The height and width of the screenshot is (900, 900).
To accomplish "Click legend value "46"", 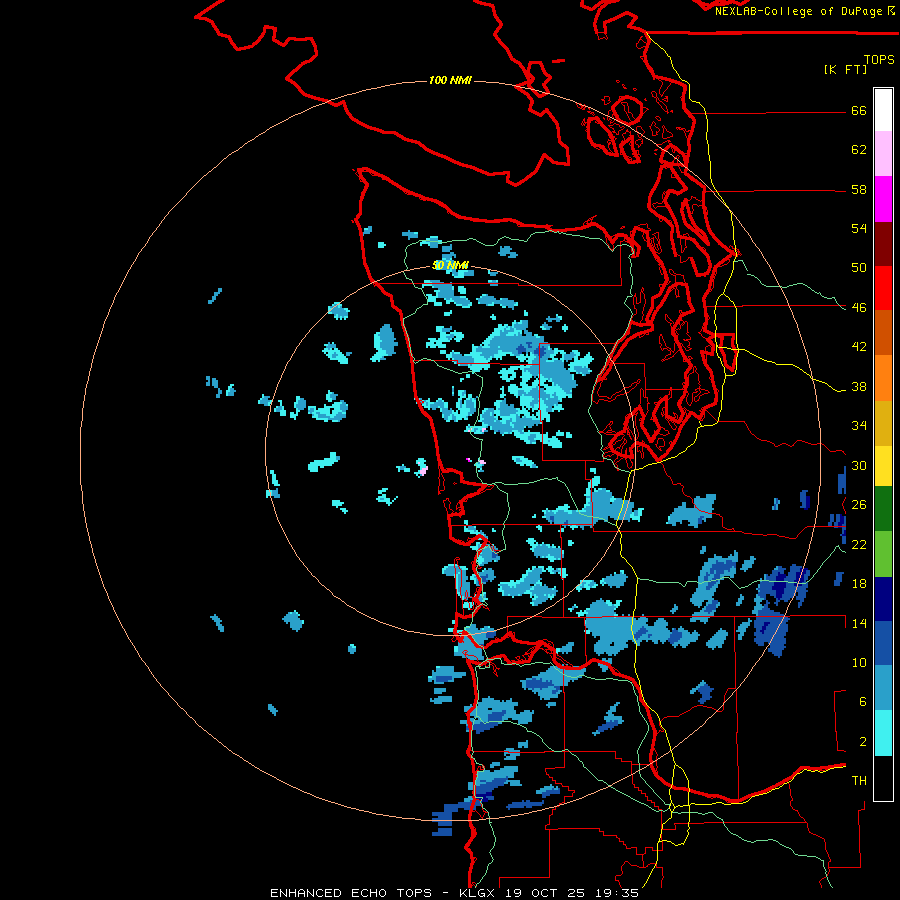I will [859, 308].
